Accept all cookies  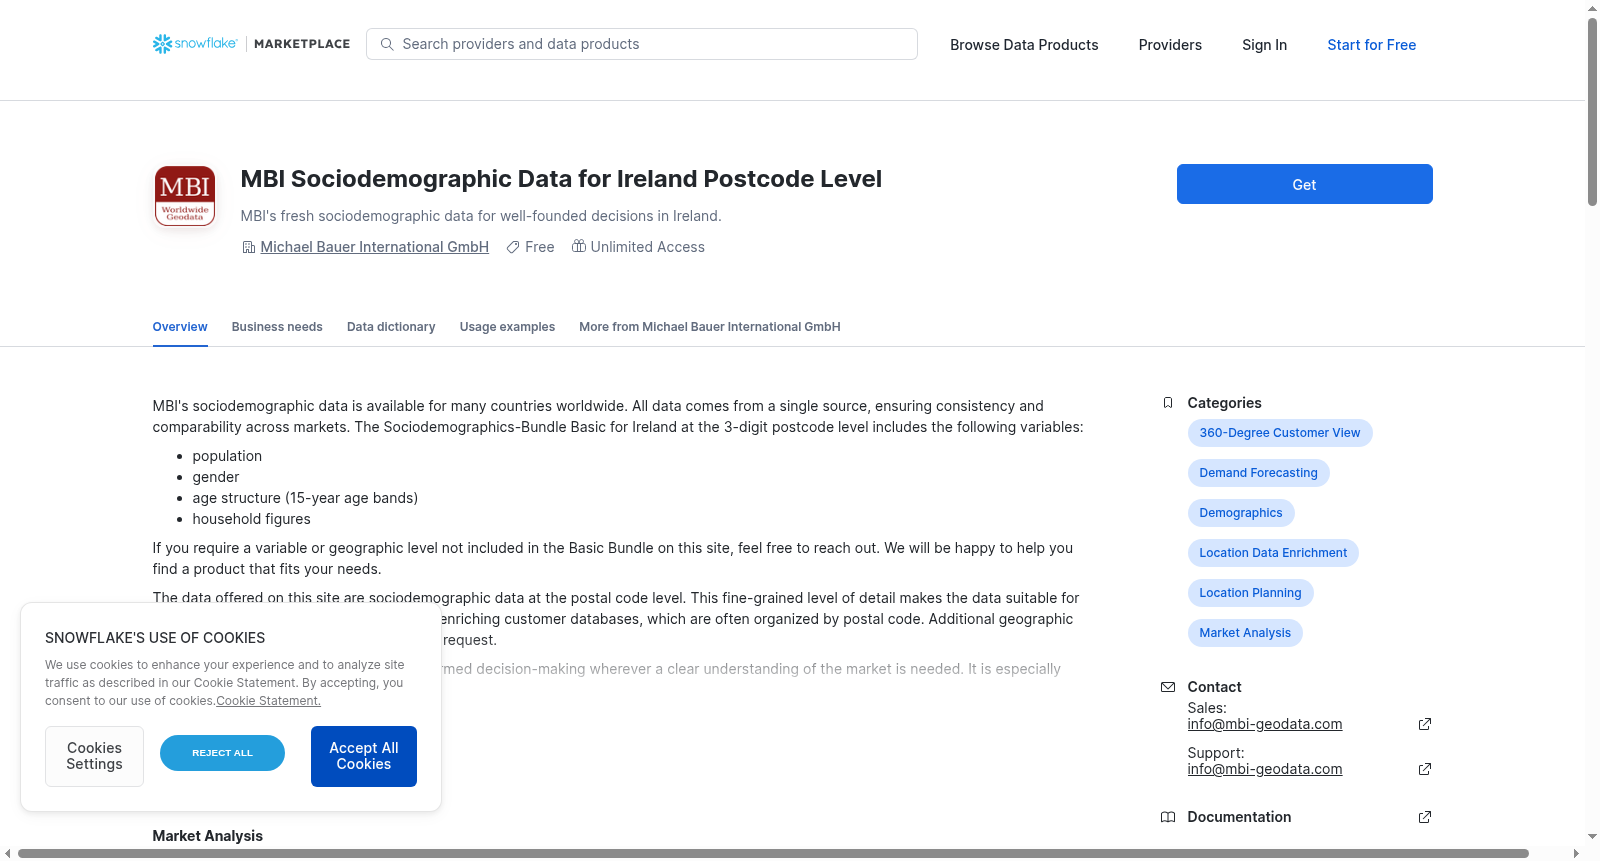[364, 756]
